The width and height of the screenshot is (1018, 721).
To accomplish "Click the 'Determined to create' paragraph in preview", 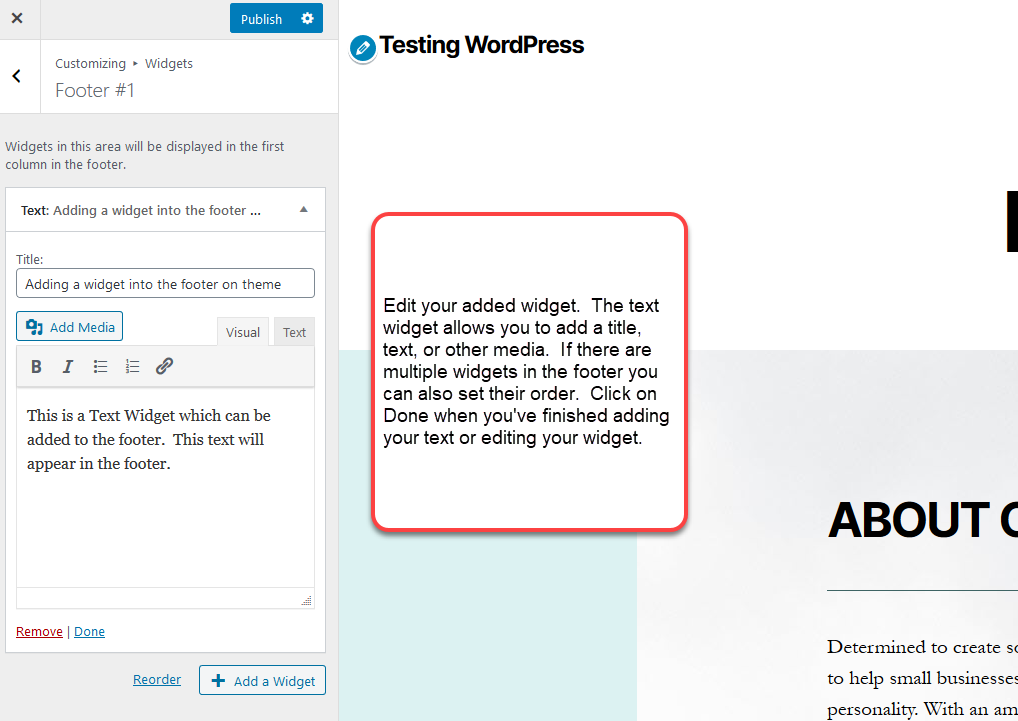I will click(923, 678).
